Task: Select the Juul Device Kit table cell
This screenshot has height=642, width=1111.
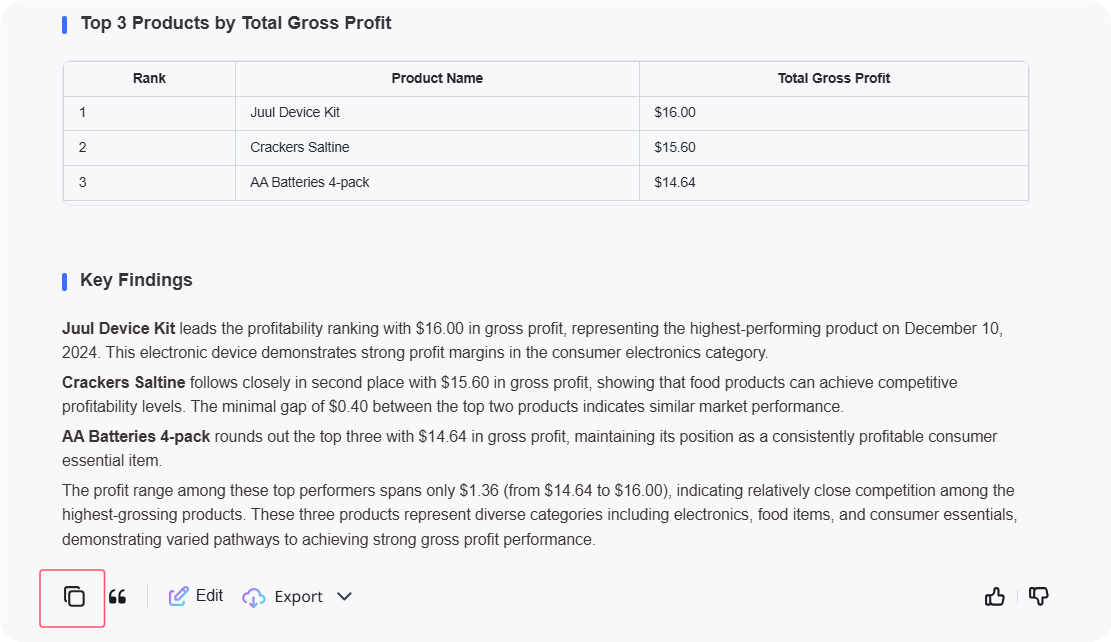Action: tap(295, 112)
